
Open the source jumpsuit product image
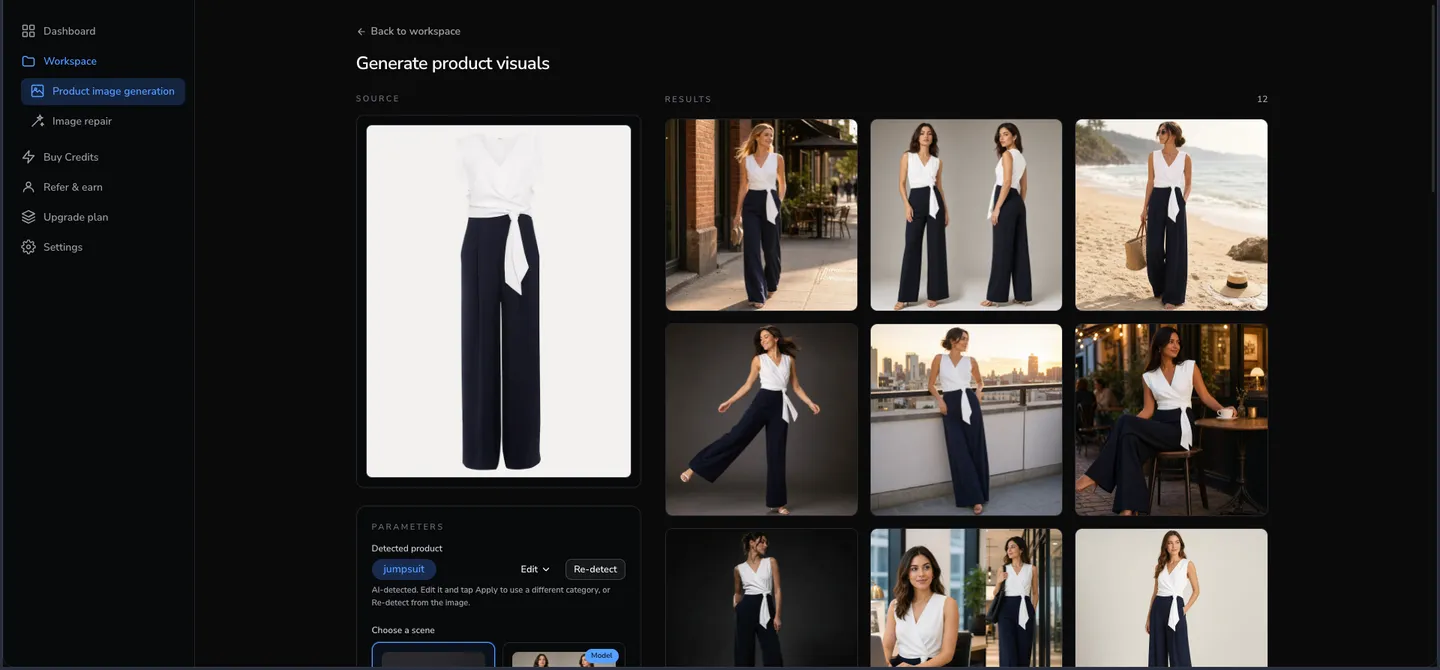pos(498,301)
